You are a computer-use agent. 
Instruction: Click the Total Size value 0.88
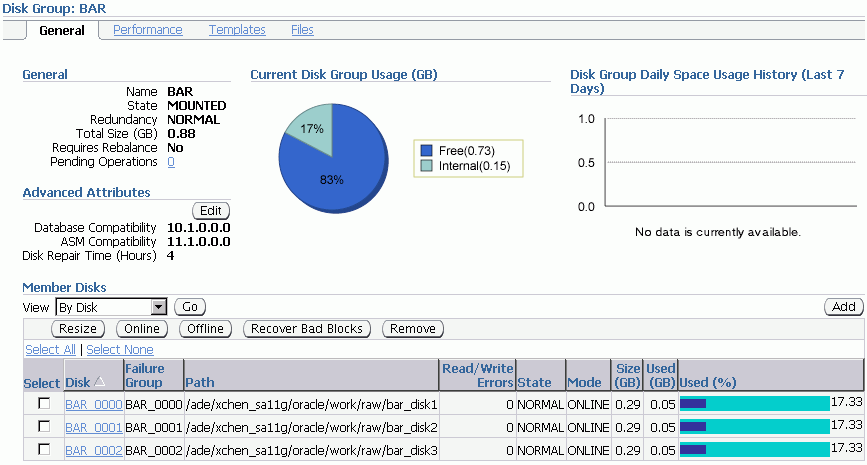pyautogui.click(x=181, y=134)
